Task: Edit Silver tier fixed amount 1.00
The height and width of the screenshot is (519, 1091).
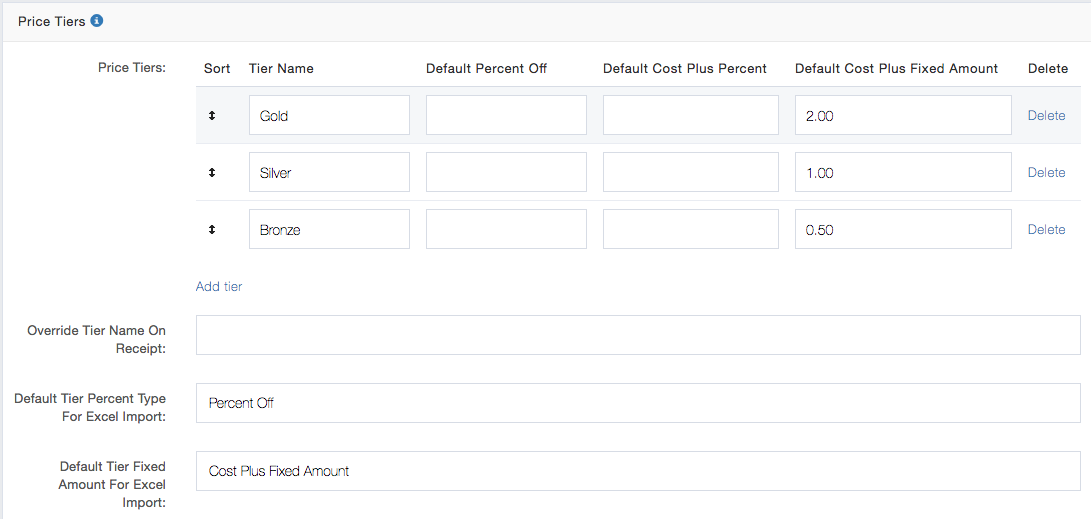Action: pyautogui.click(x=903, y=173)
